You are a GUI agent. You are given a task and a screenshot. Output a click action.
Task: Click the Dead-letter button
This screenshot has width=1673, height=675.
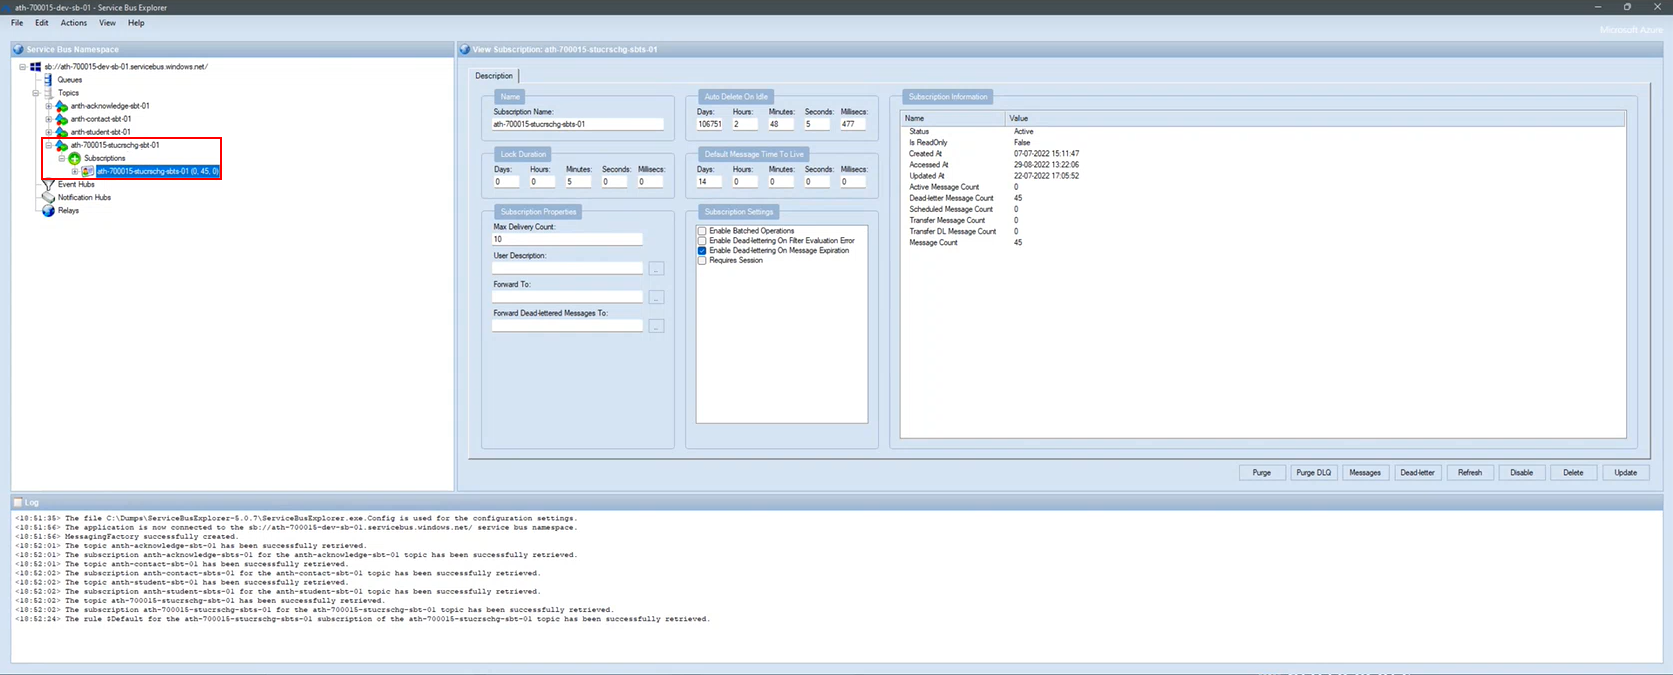click(1417, 473)
